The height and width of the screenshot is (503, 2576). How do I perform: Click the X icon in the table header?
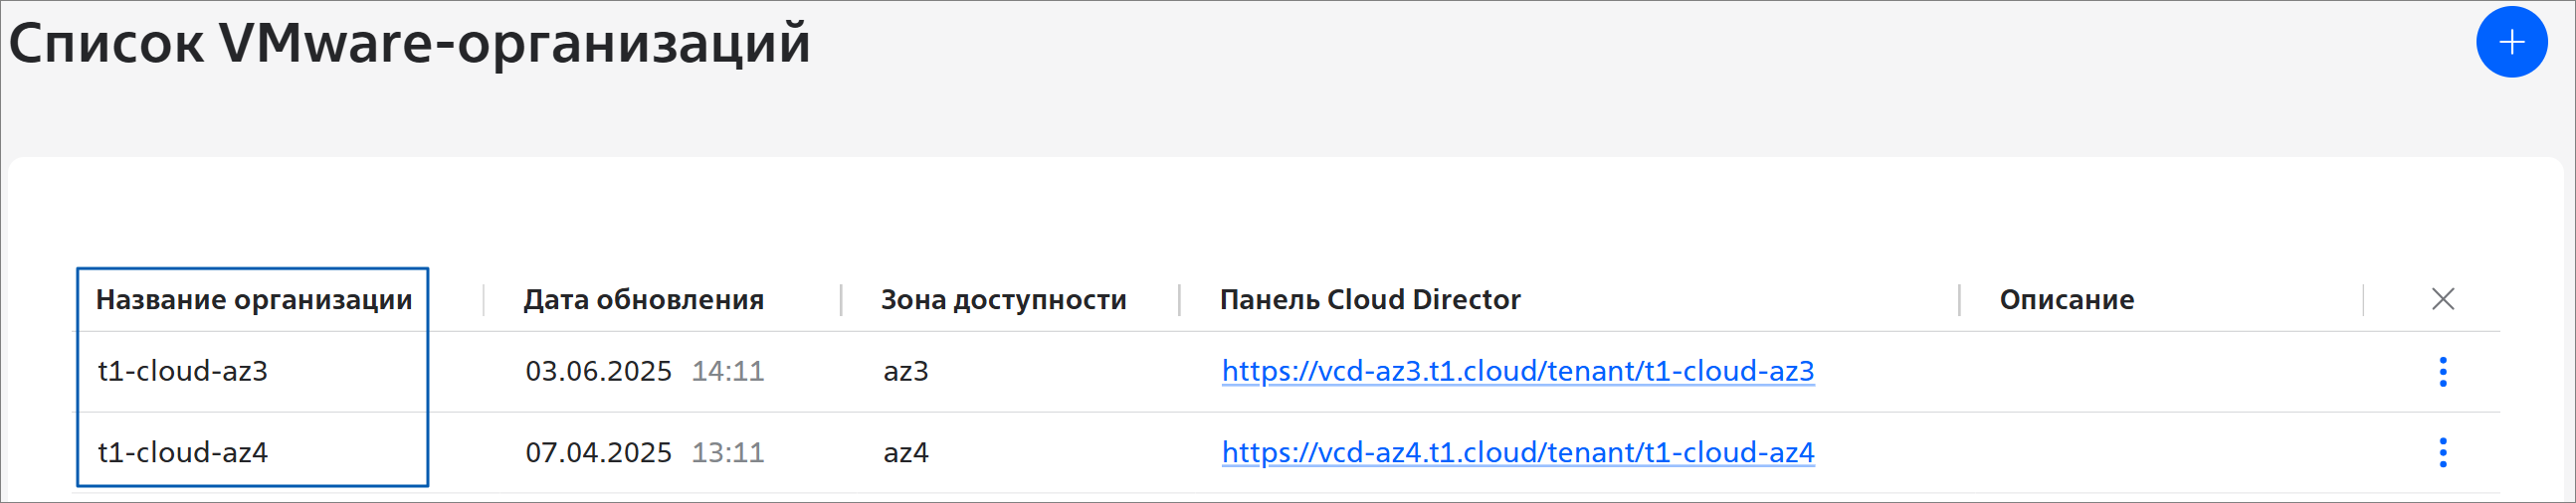(2442, 299)
